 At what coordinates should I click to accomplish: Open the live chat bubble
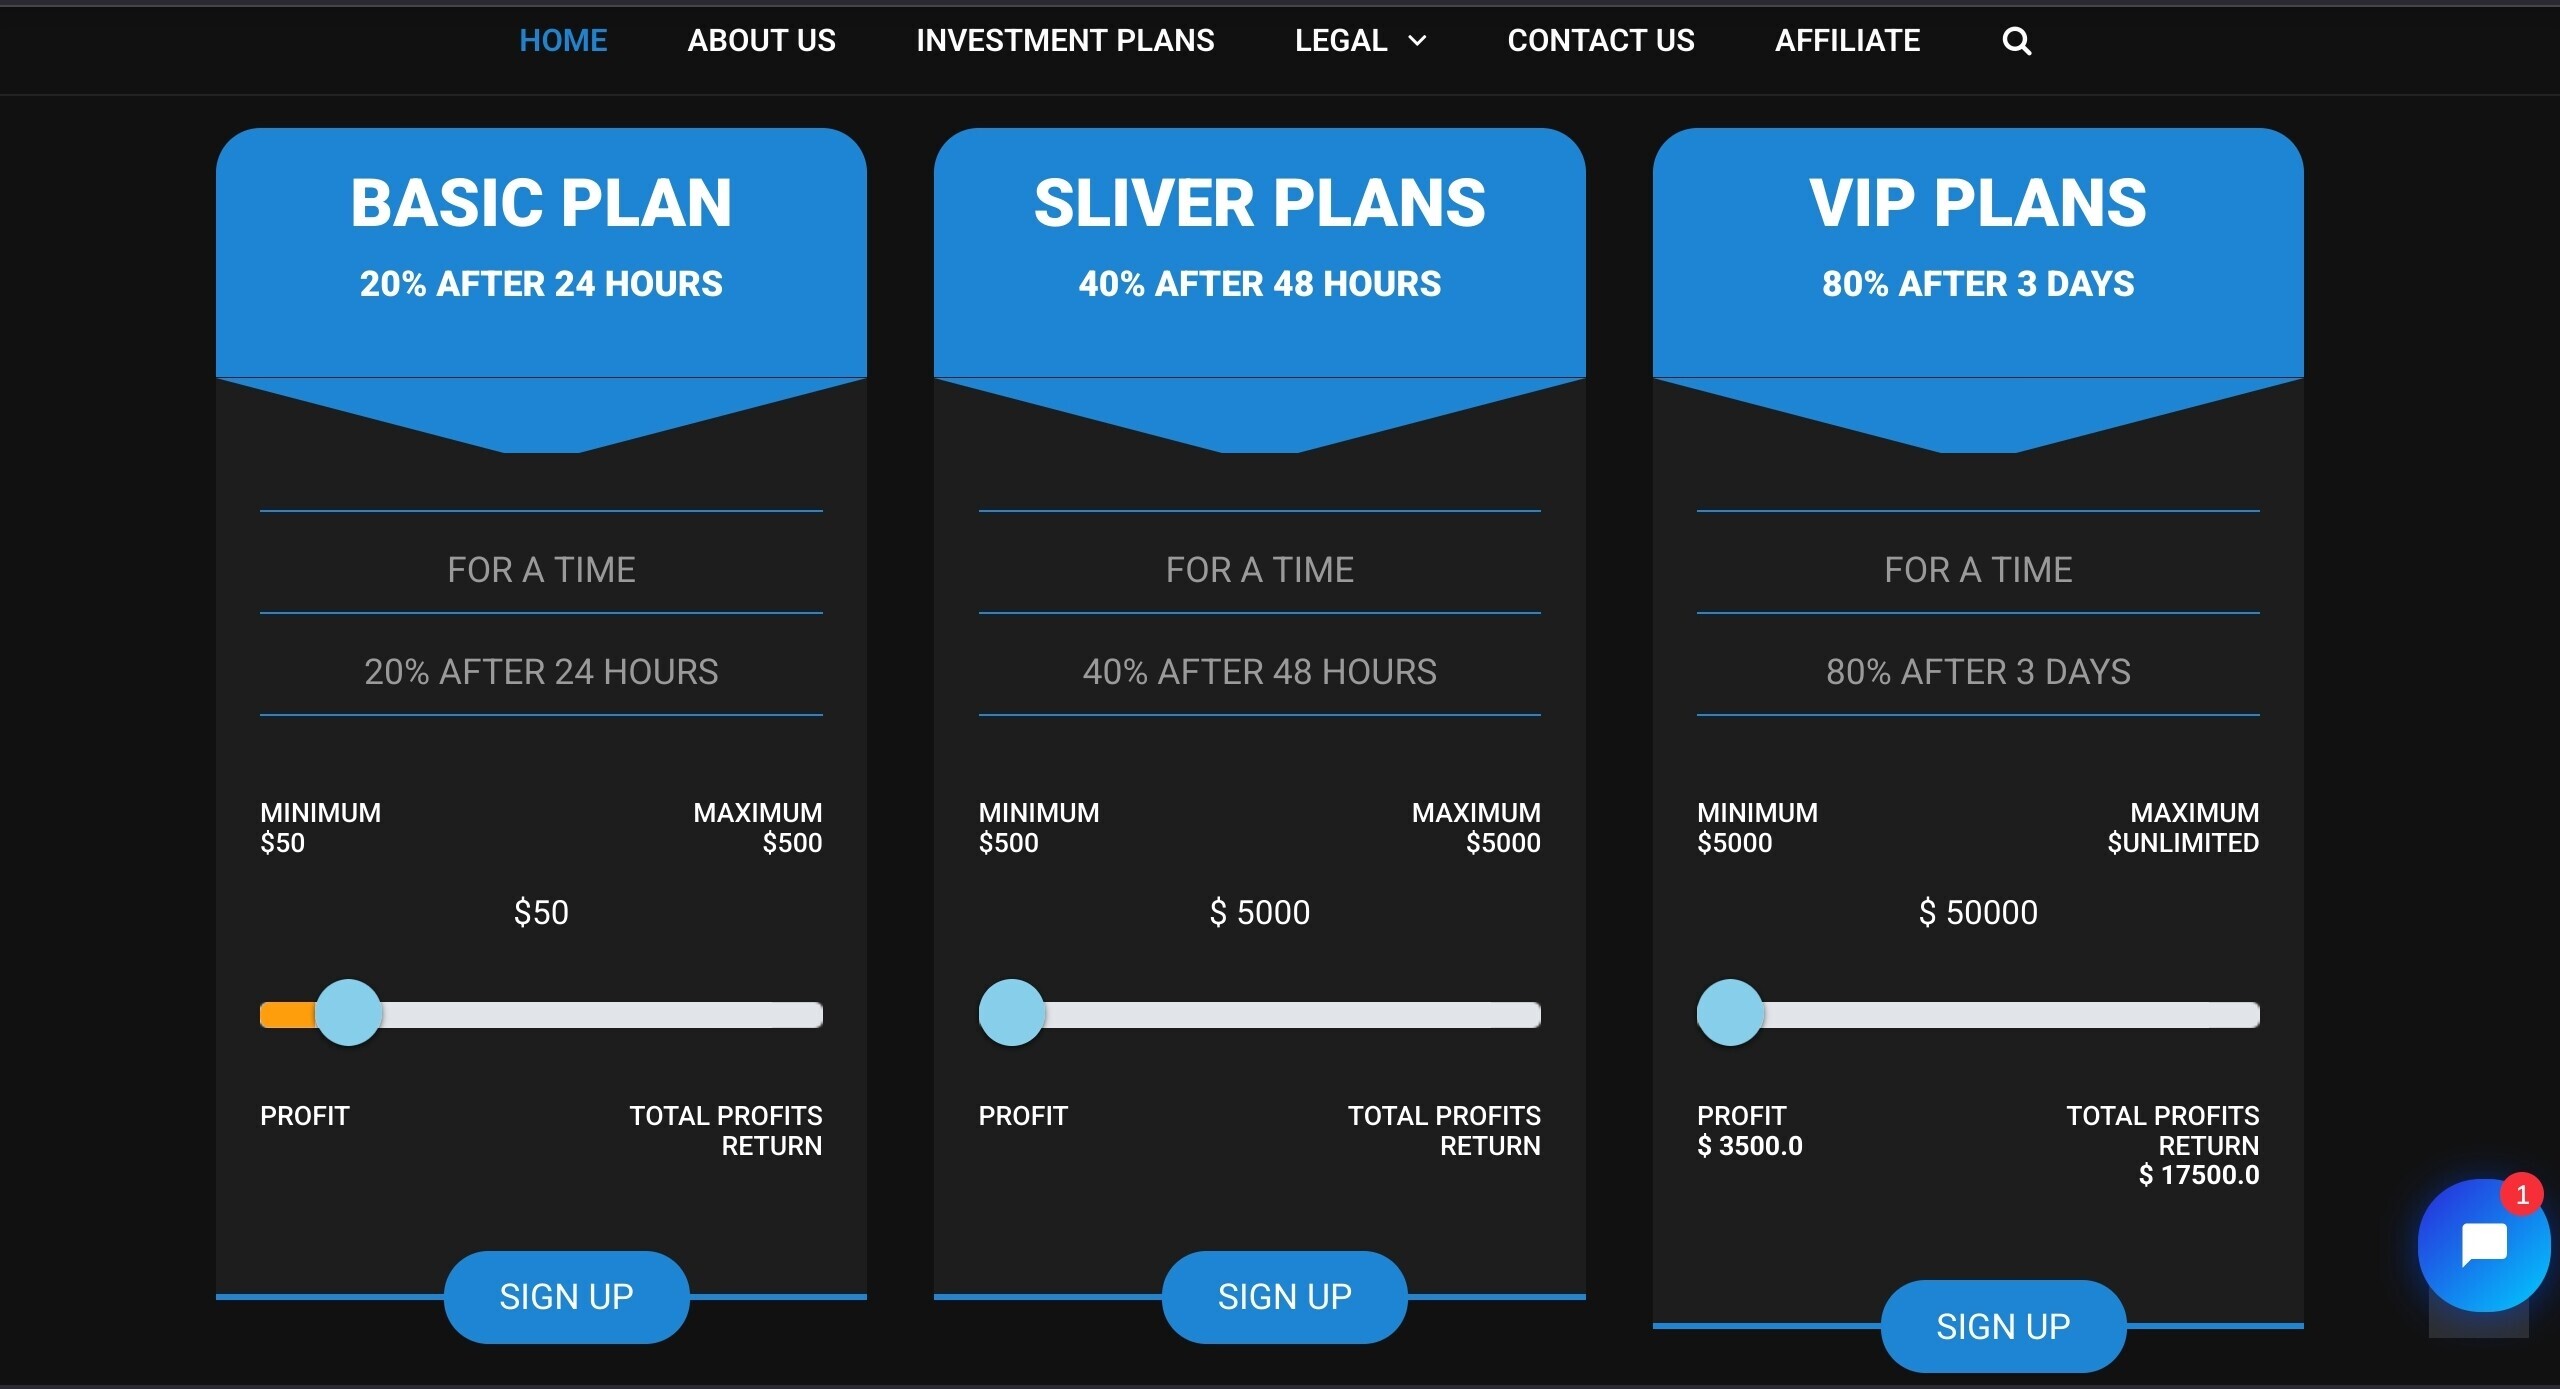click(x=2483, y=1245)
